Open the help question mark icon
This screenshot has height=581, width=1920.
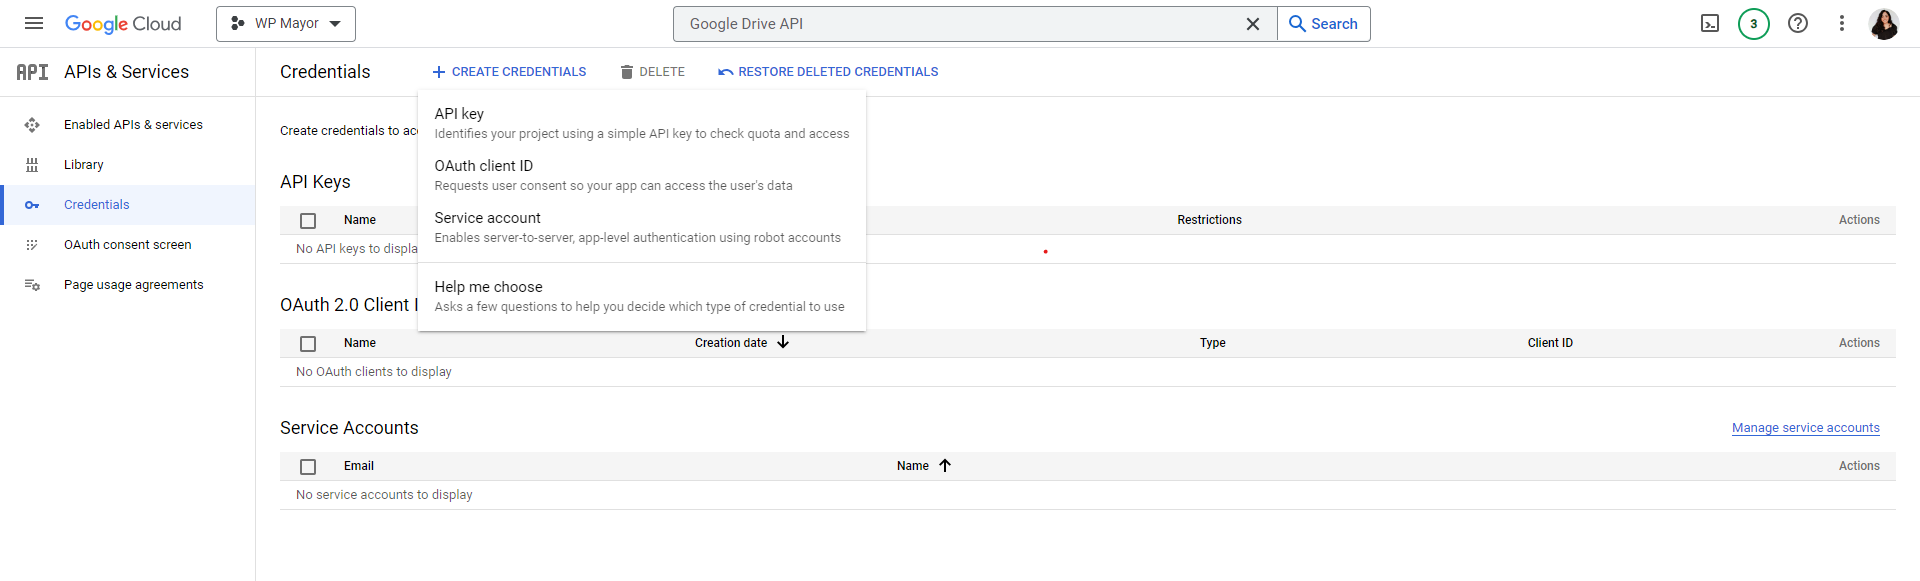point(1797,23)
